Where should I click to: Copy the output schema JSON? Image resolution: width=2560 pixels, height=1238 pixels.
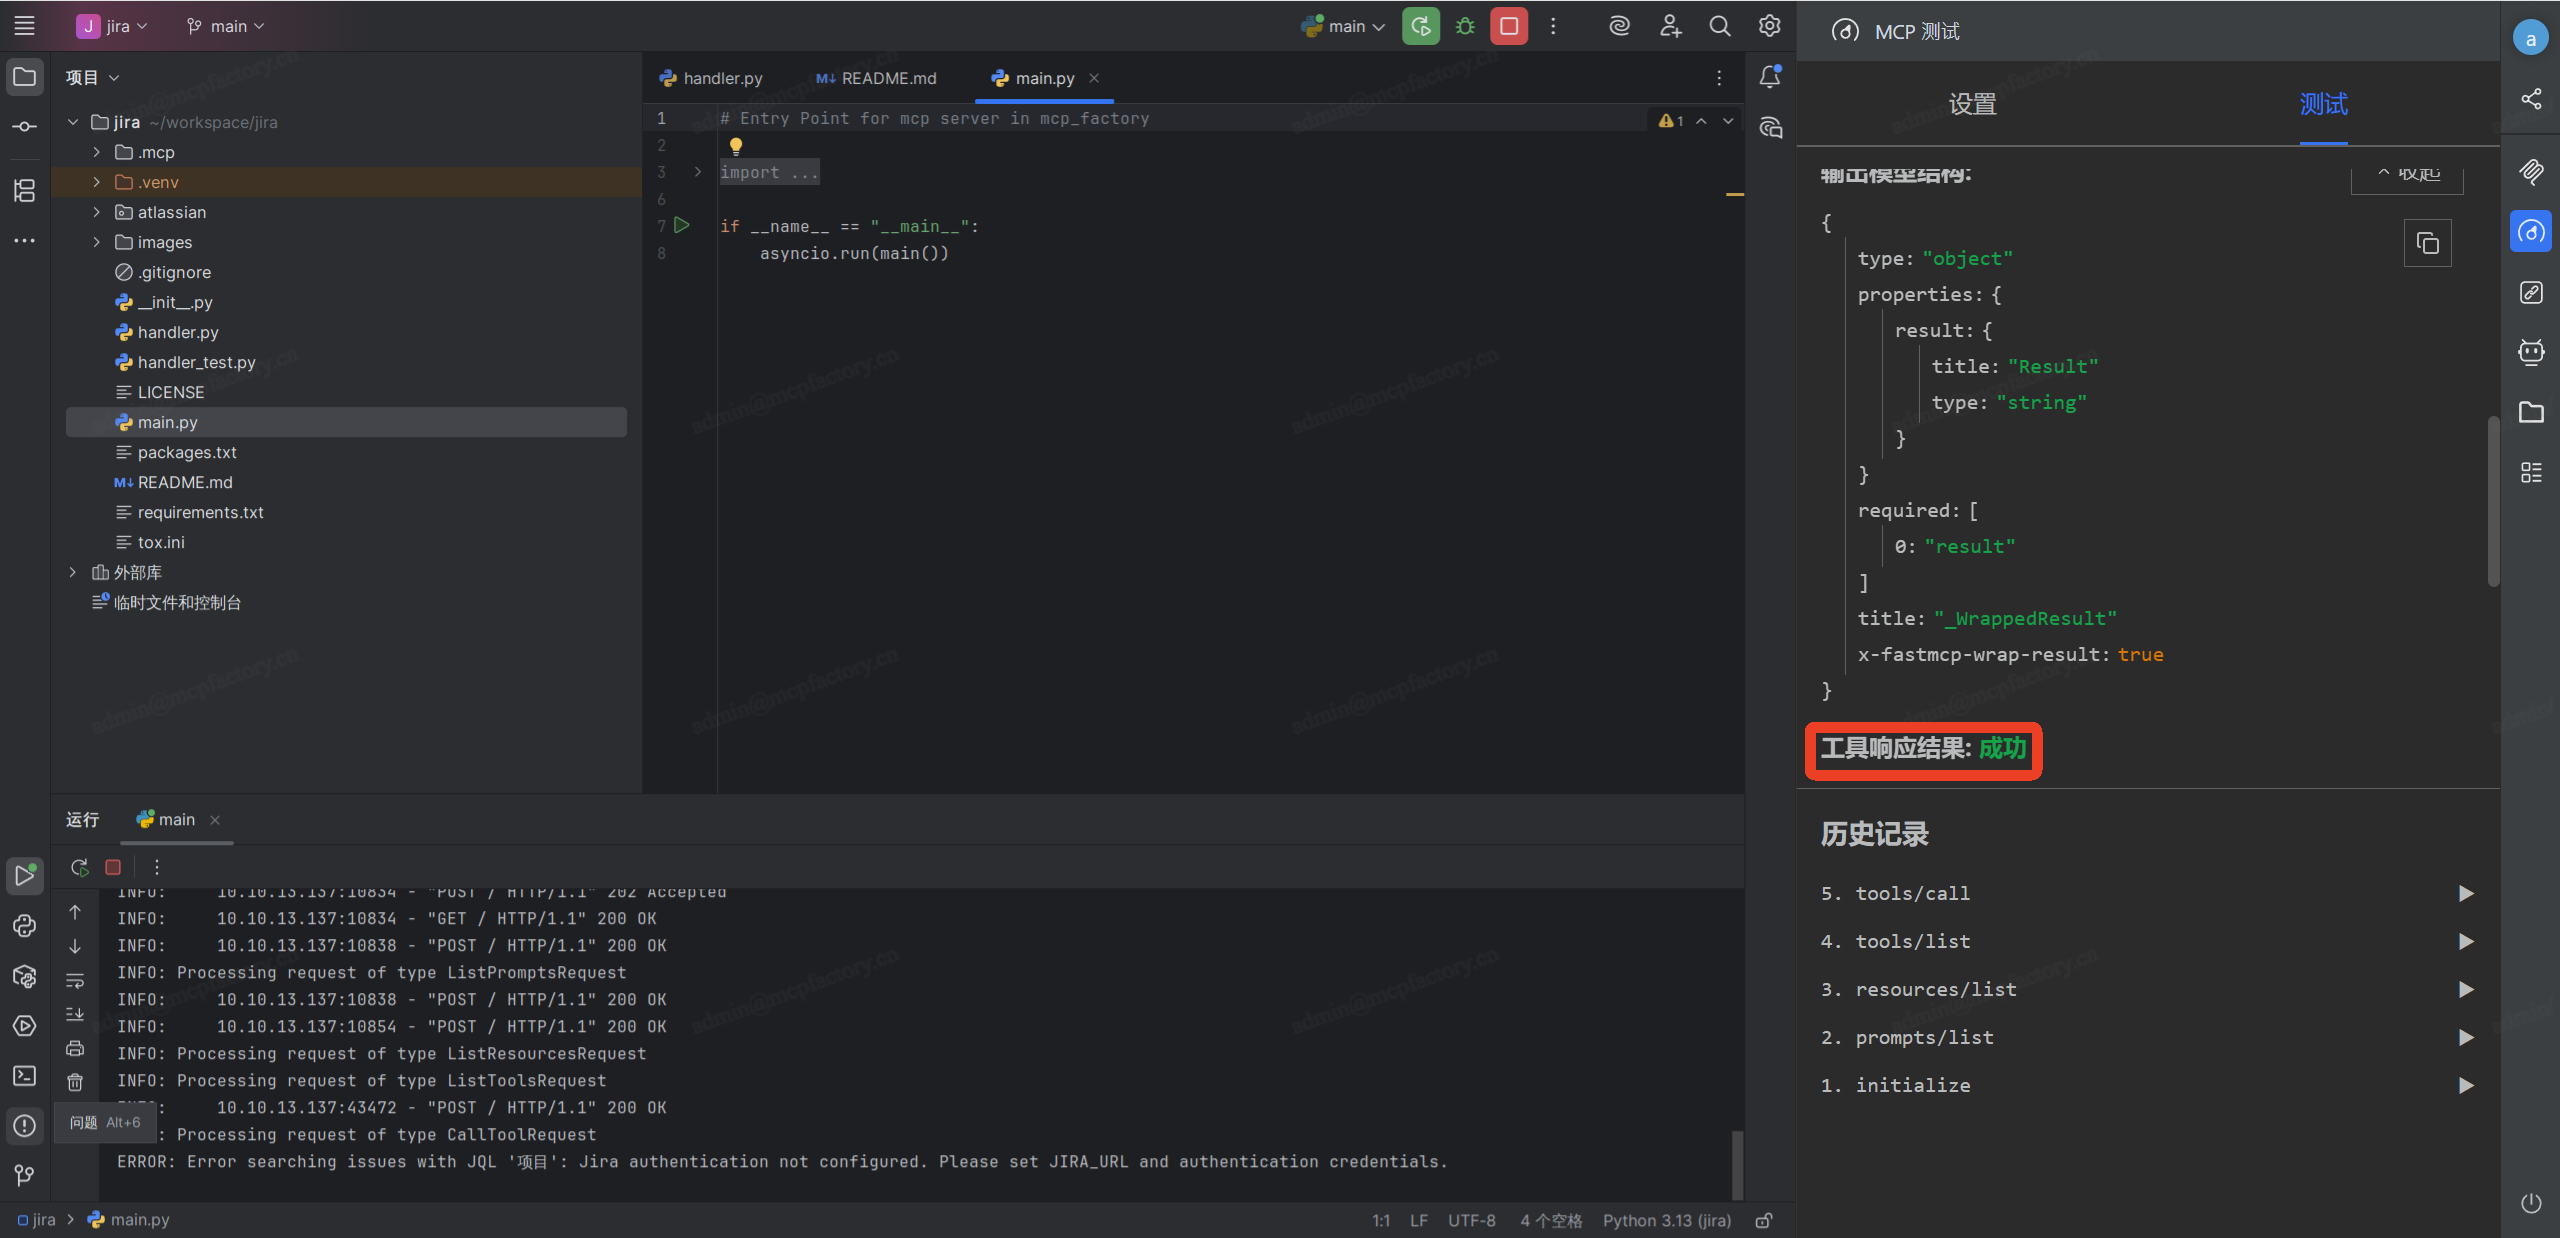point(2427,243)
